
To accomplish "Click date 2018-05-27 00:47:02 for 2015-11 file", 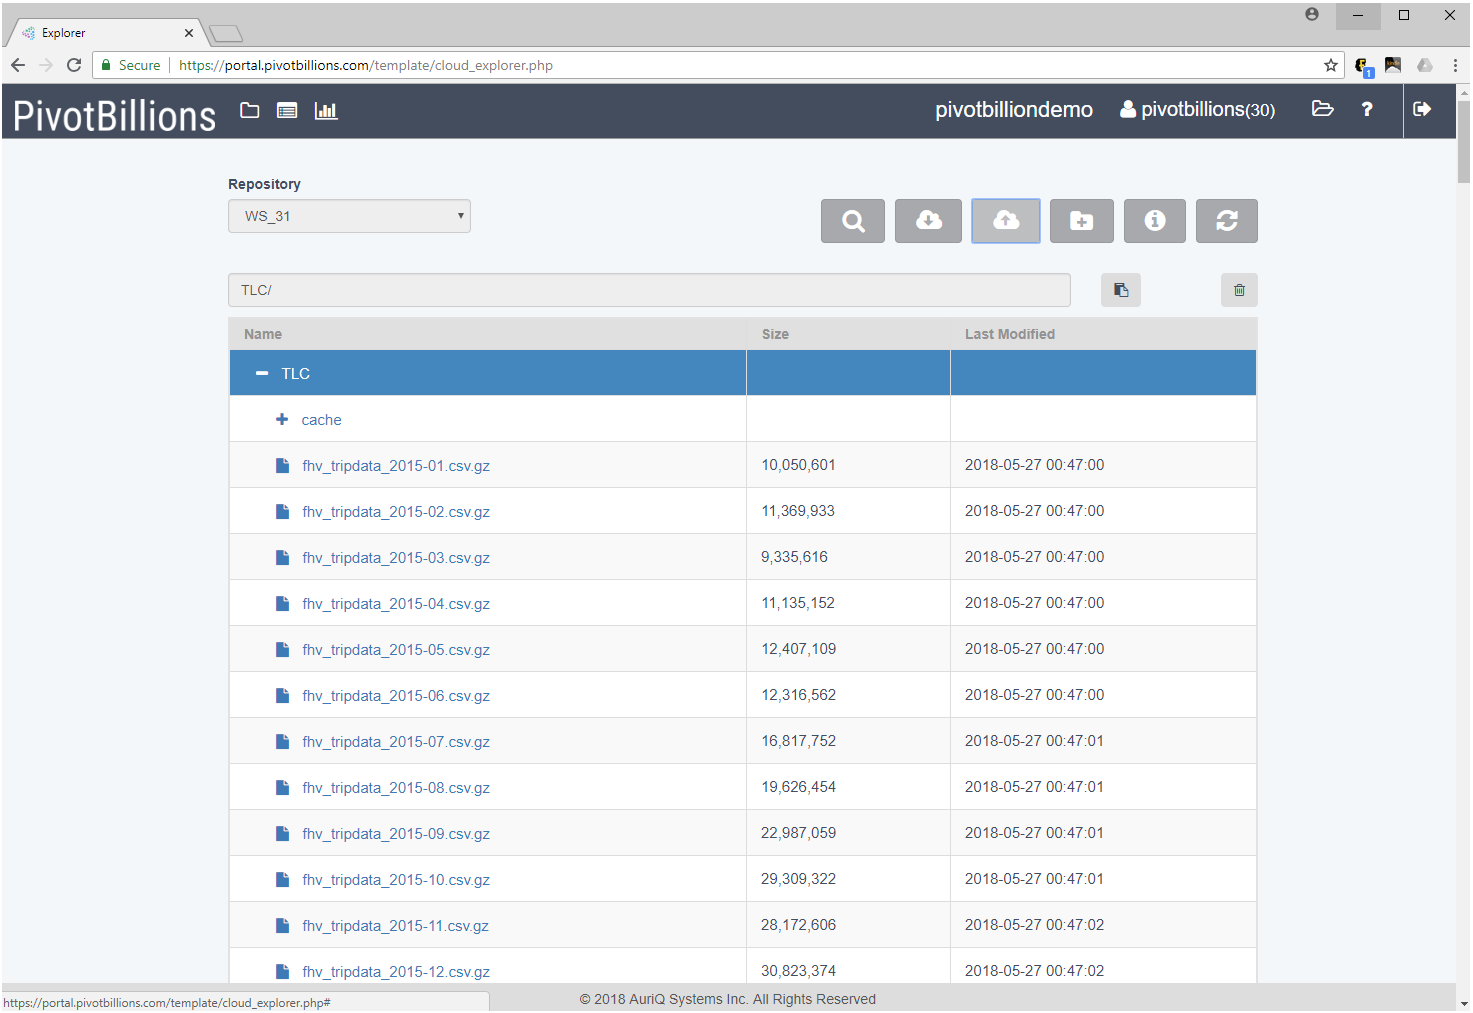I will (x=1034, y=925).
